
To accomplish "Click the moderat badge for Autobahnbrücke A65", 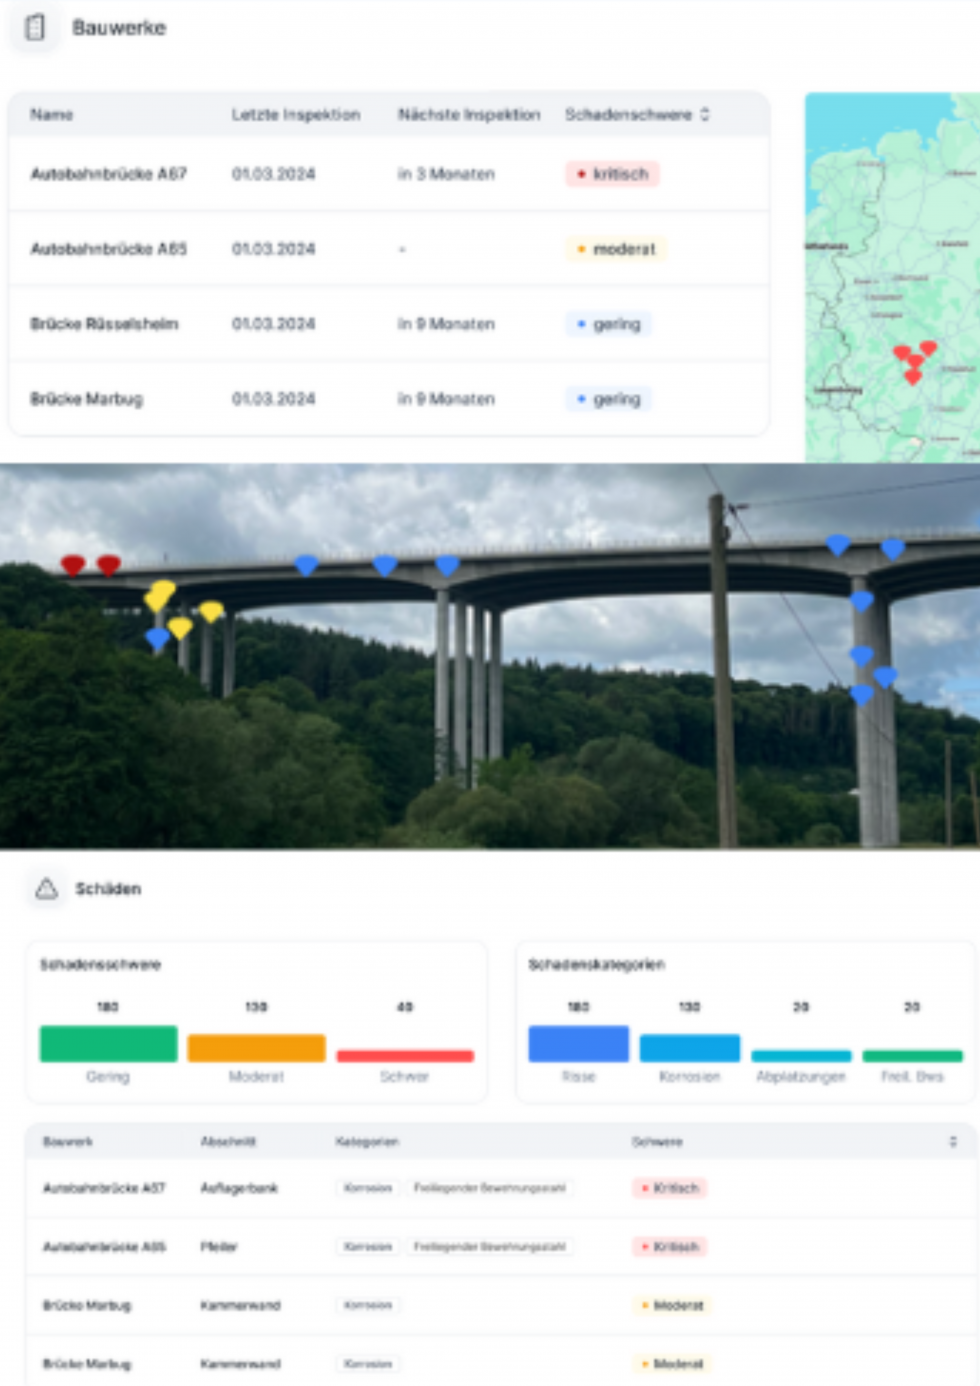I will 615,249.
